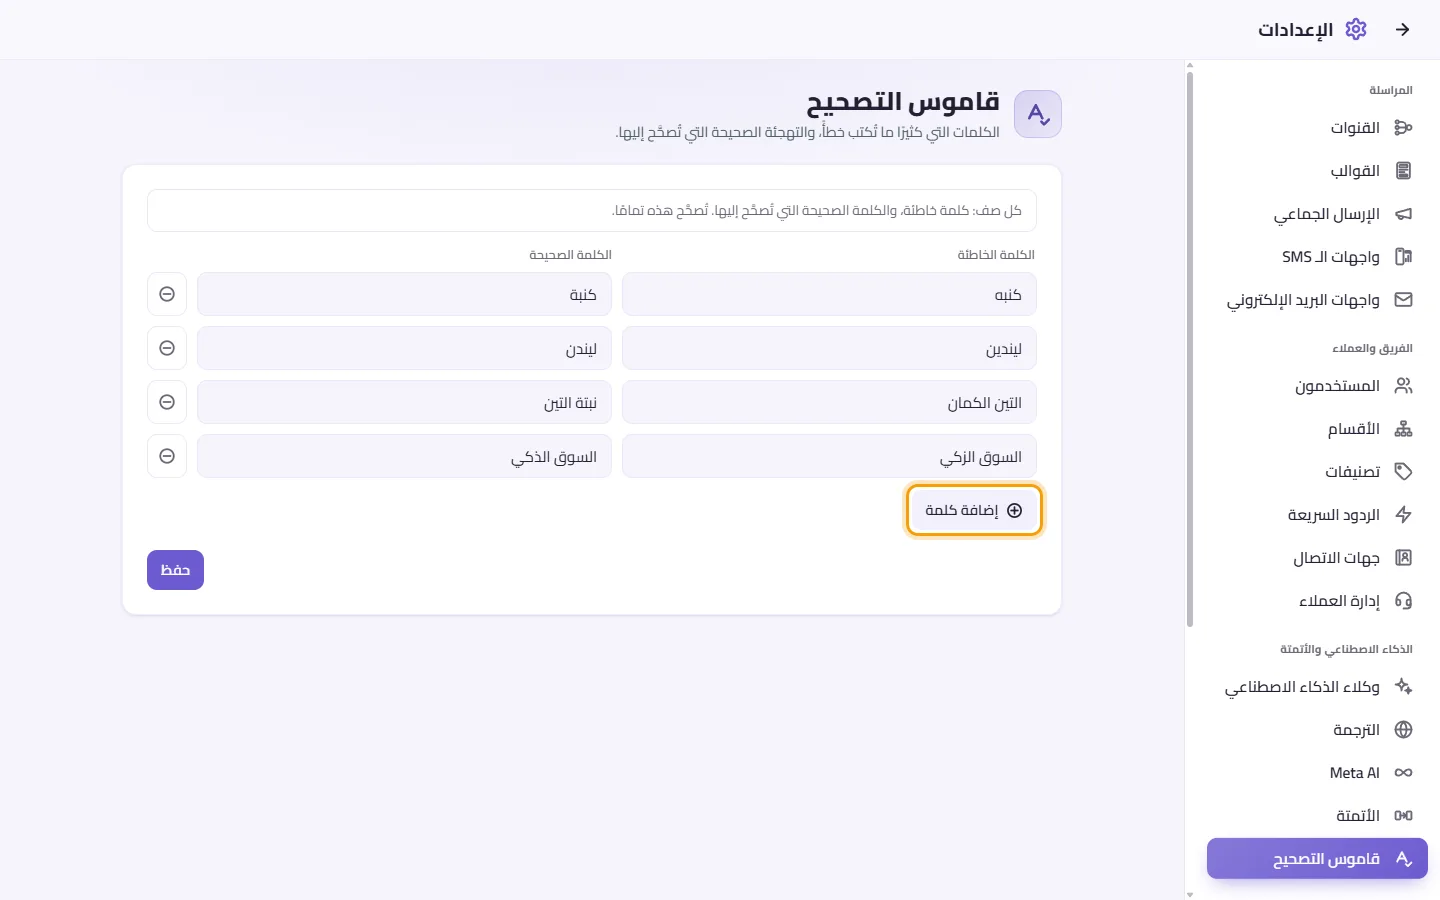
Task: Open القنوات channels icon in sidebar
Action: 1403,128
